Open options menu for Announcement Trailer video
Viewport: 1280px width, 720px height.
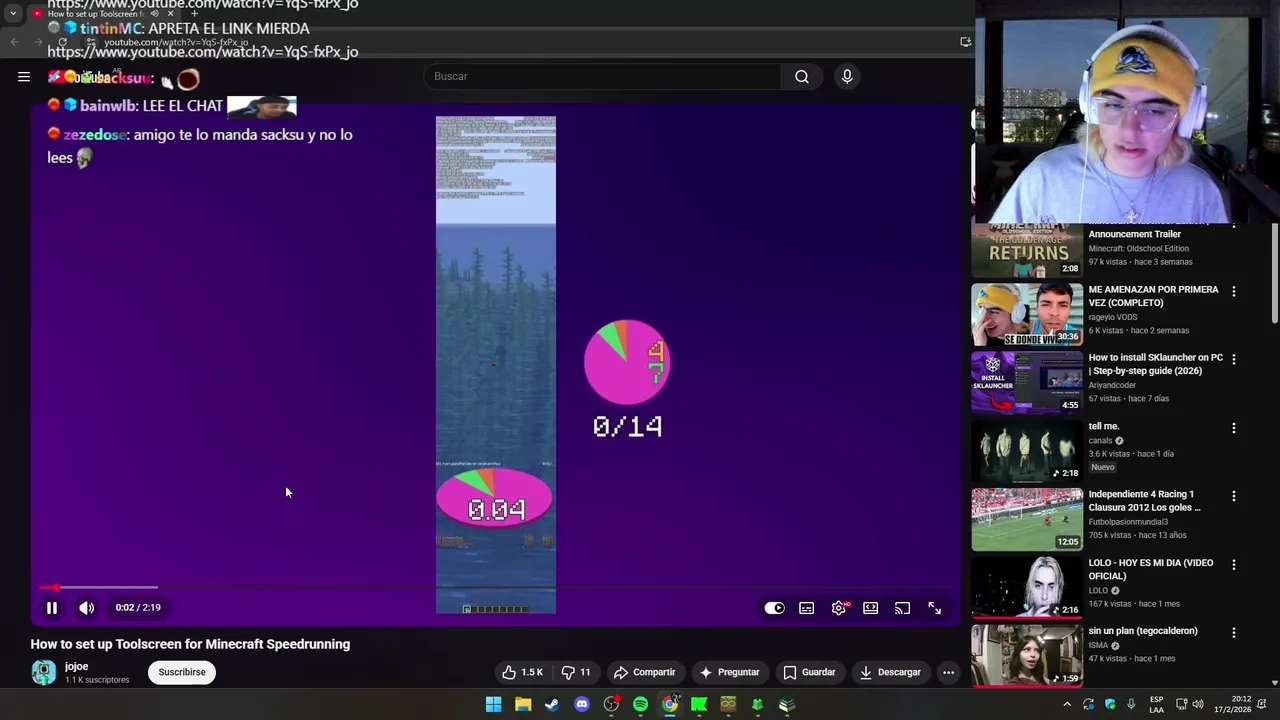pyautogui.click(x=1233, y=227)
